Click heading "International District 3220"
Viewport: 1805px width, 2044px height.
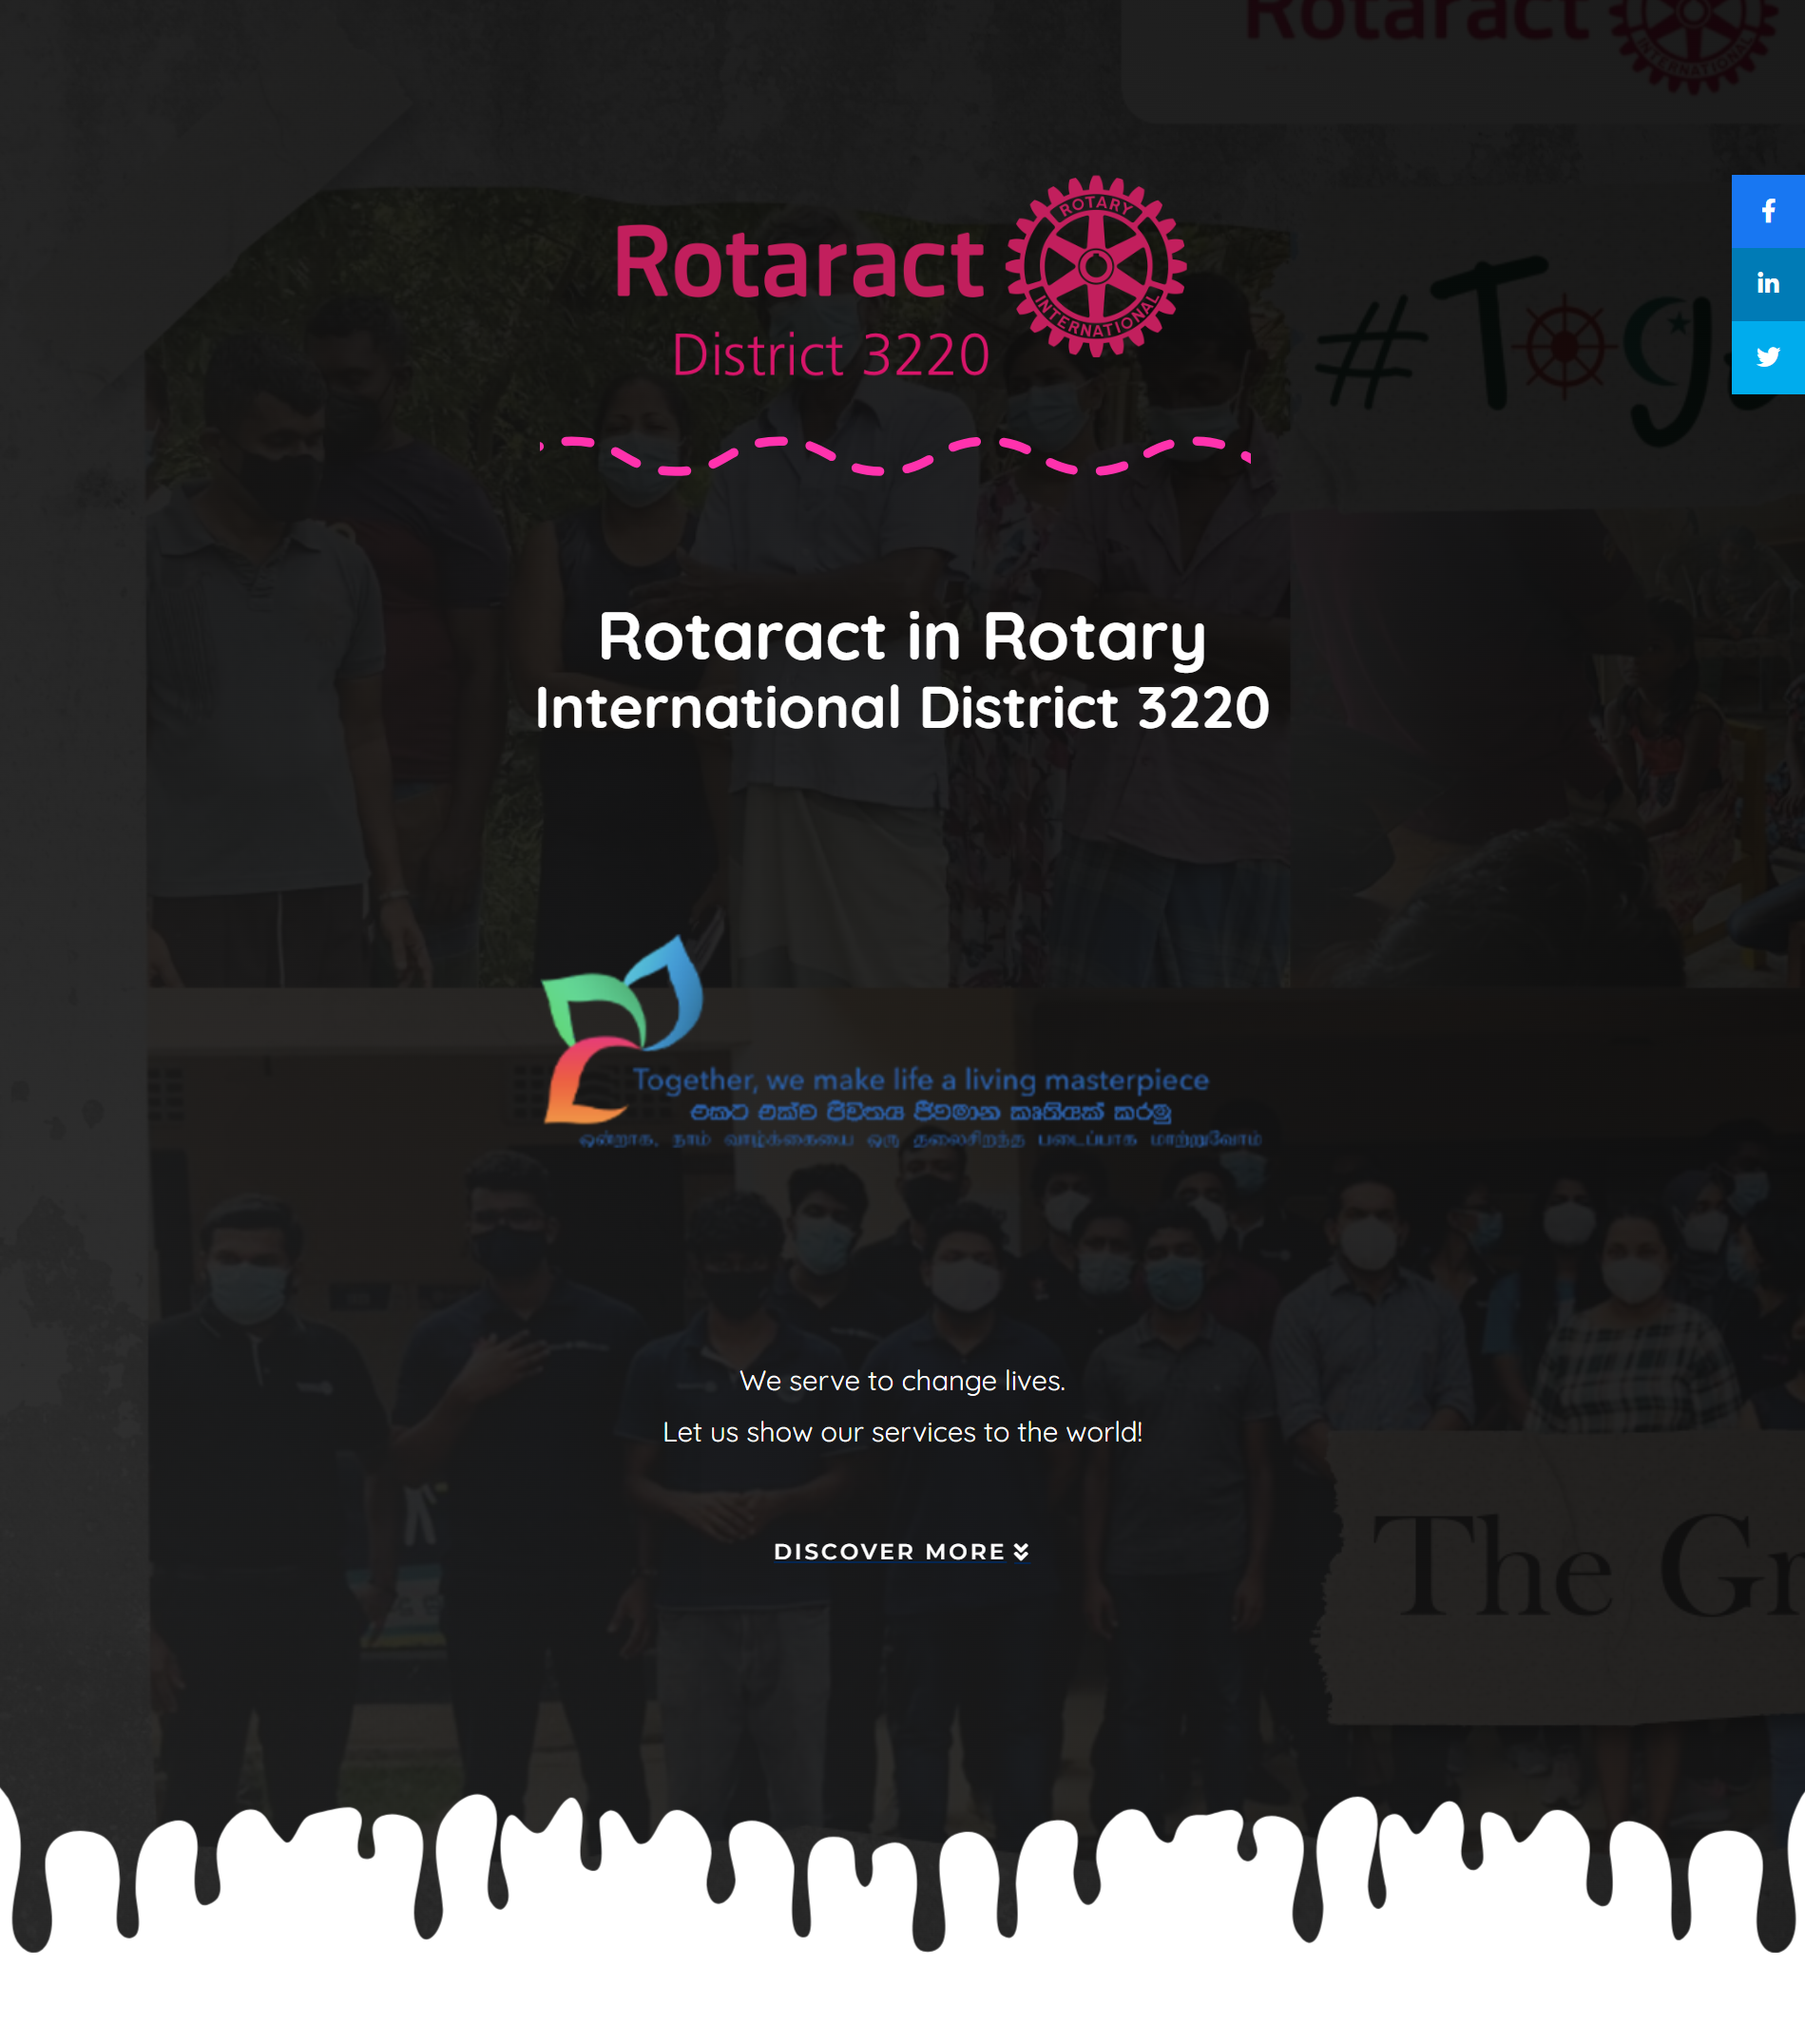point(902,708)
